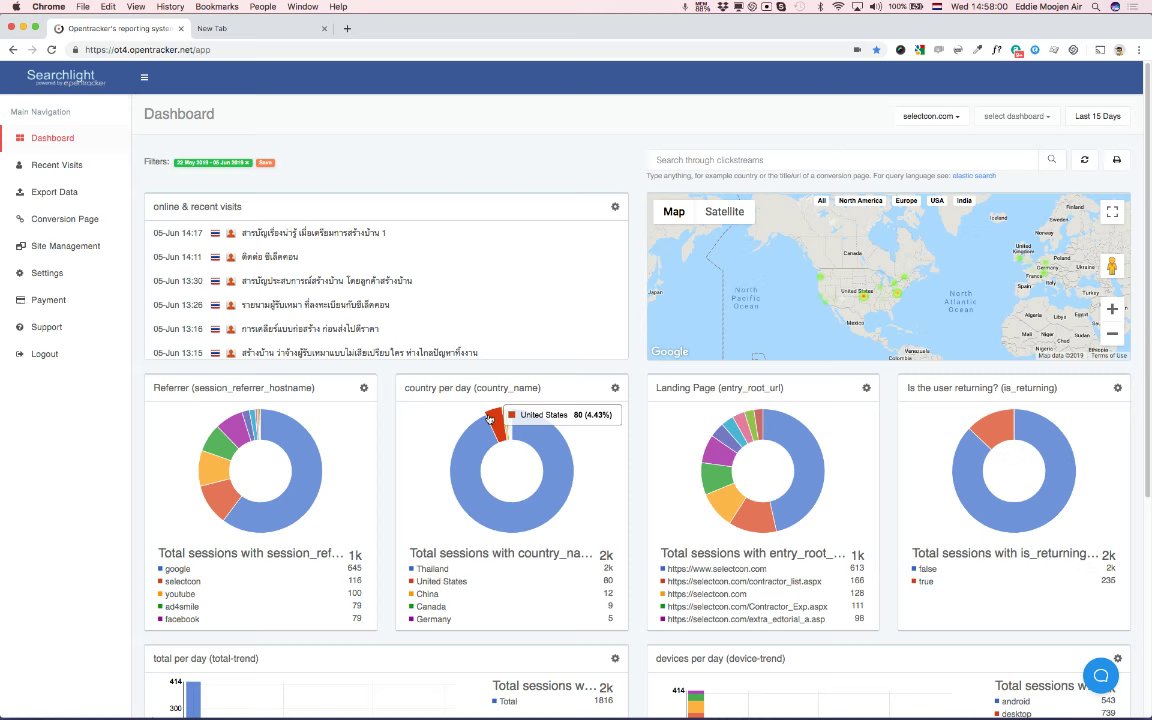This screenshot has height=720, width=1152.
Task: Open gear settings of Landing Page widget
Action: [866, 388]
